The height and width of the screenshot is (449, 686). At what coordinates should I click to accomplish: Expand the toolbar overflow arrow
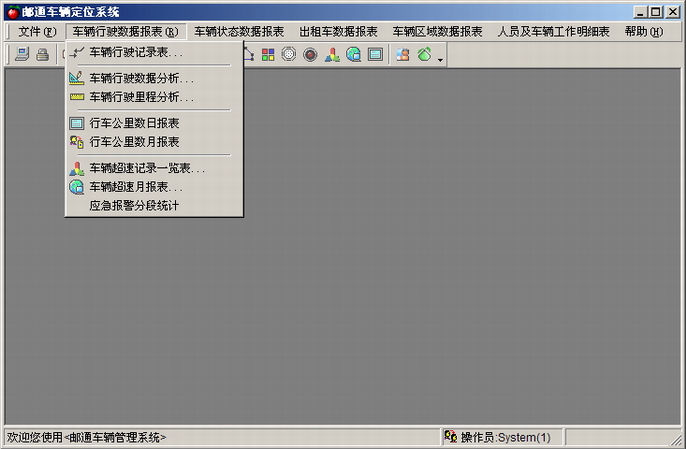(440, 60)
